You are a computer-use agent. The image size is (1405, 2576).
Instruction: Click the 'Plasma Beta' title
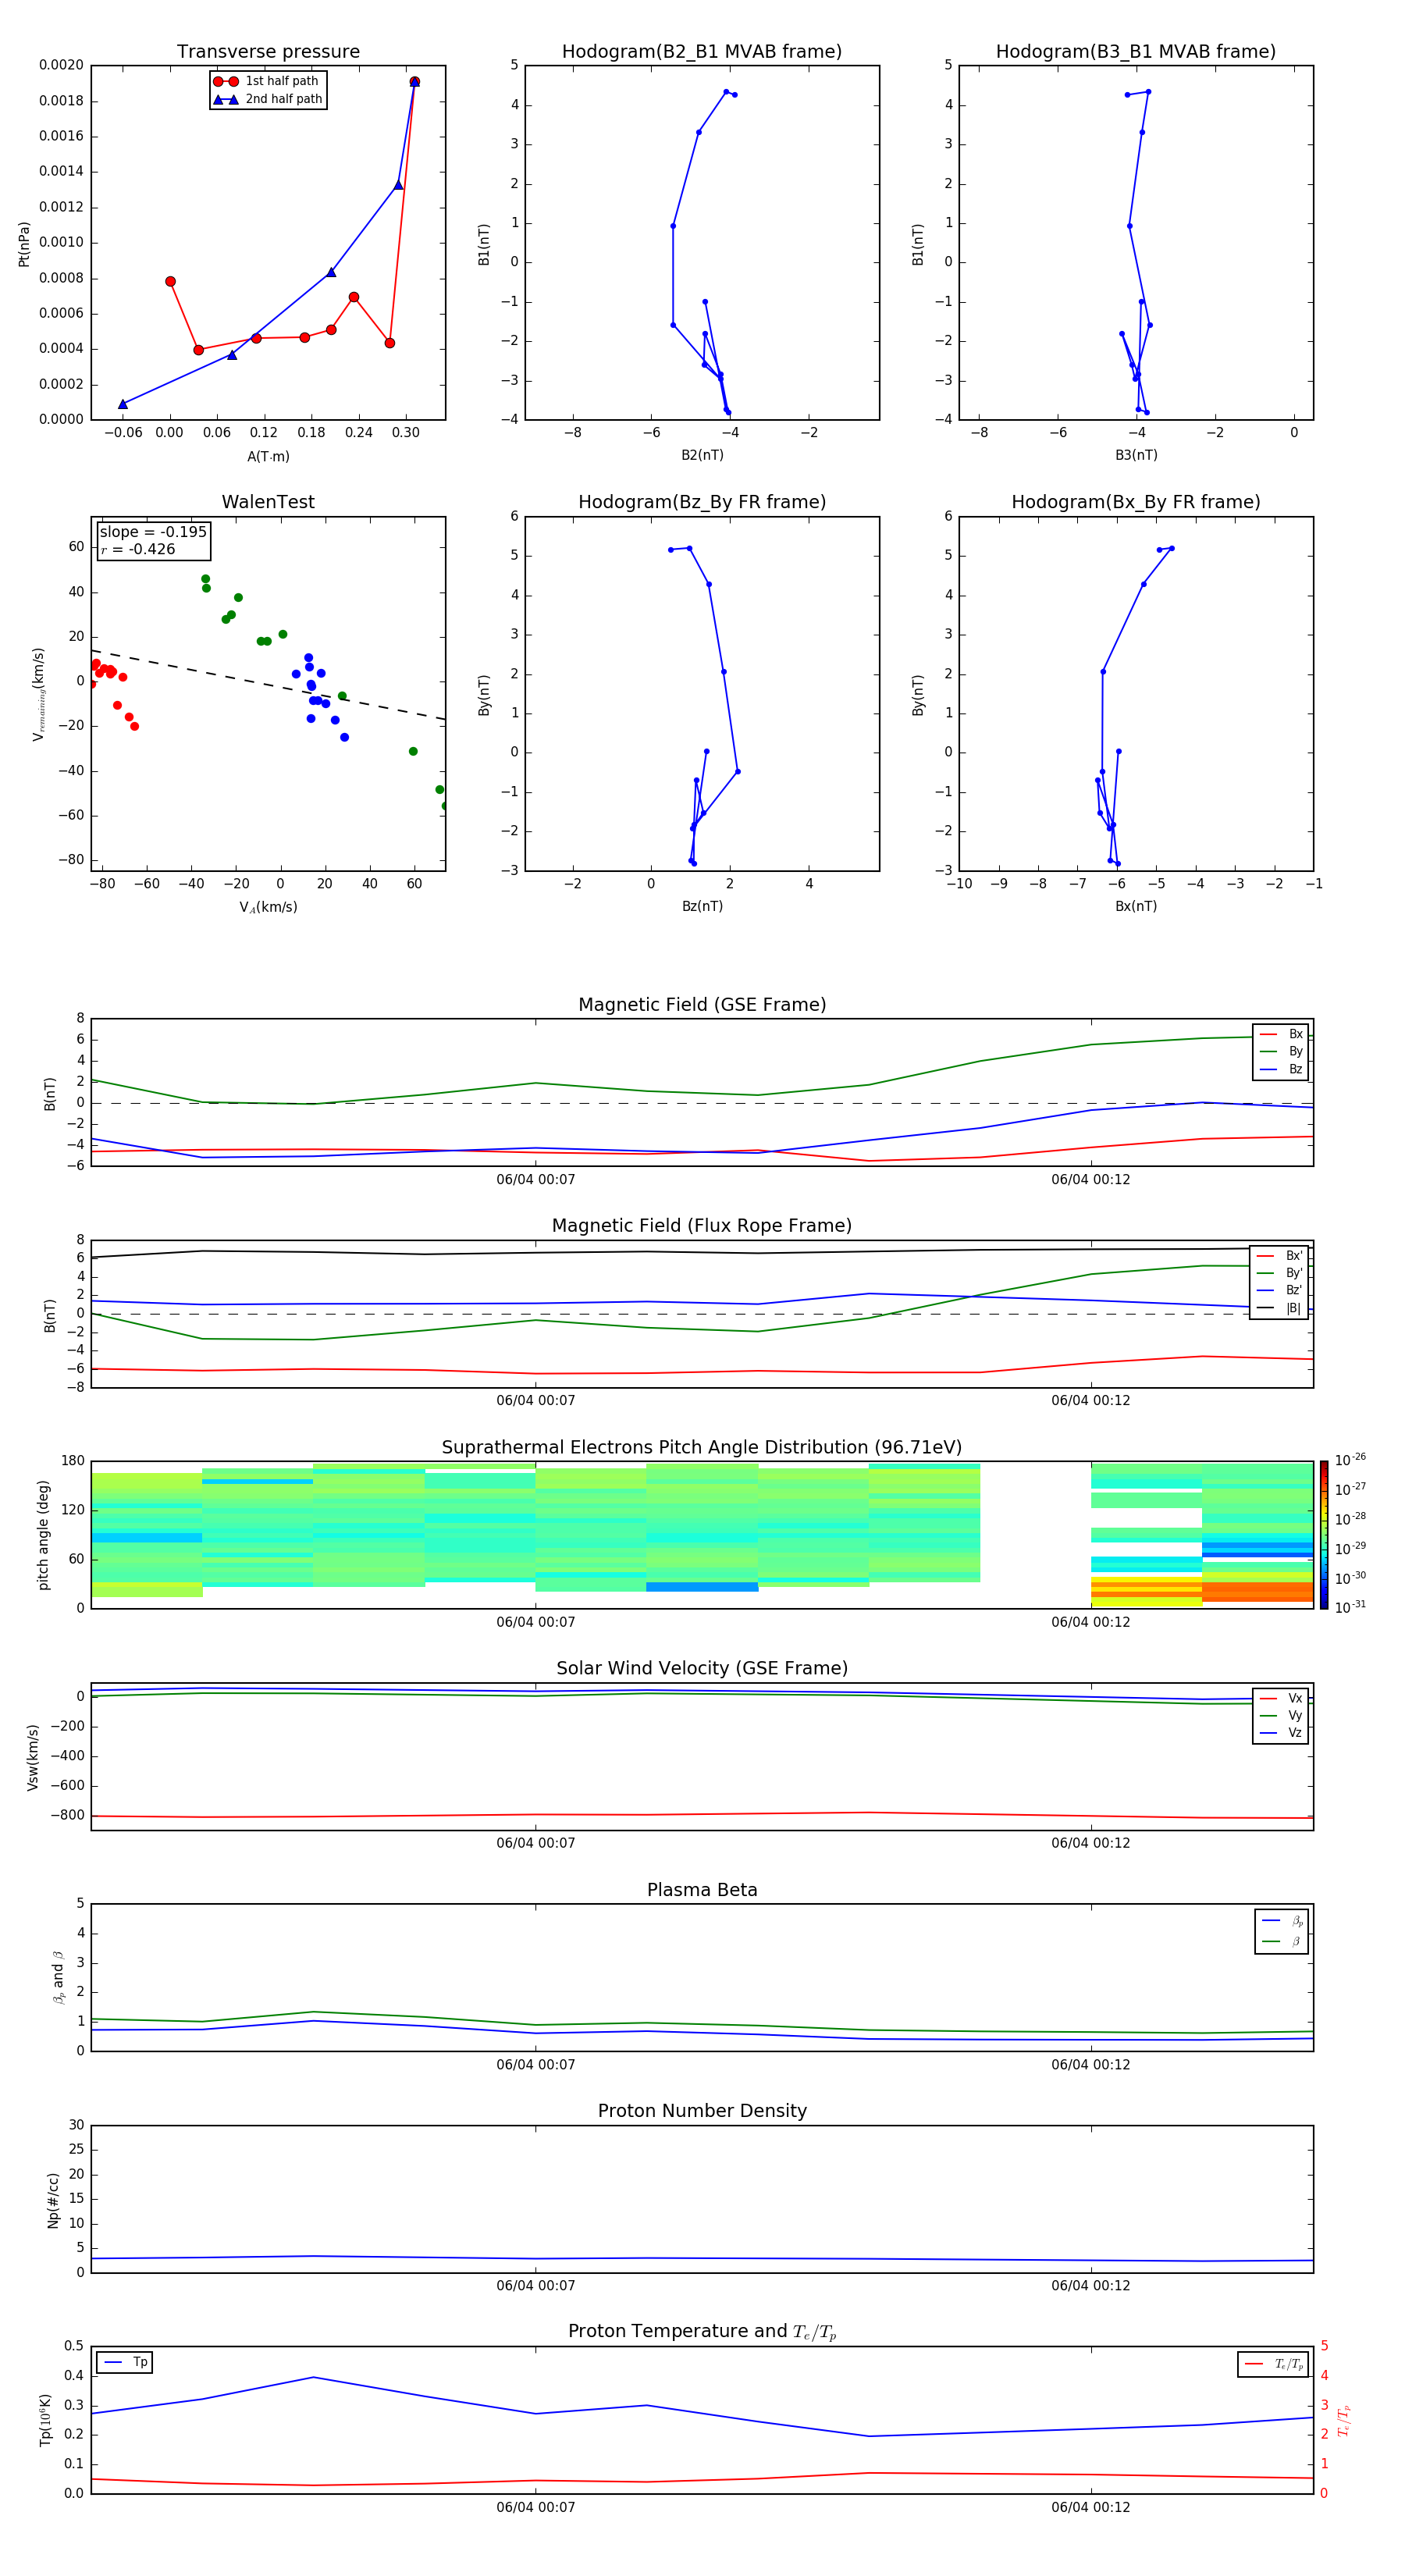click(x=702, y=1890)
